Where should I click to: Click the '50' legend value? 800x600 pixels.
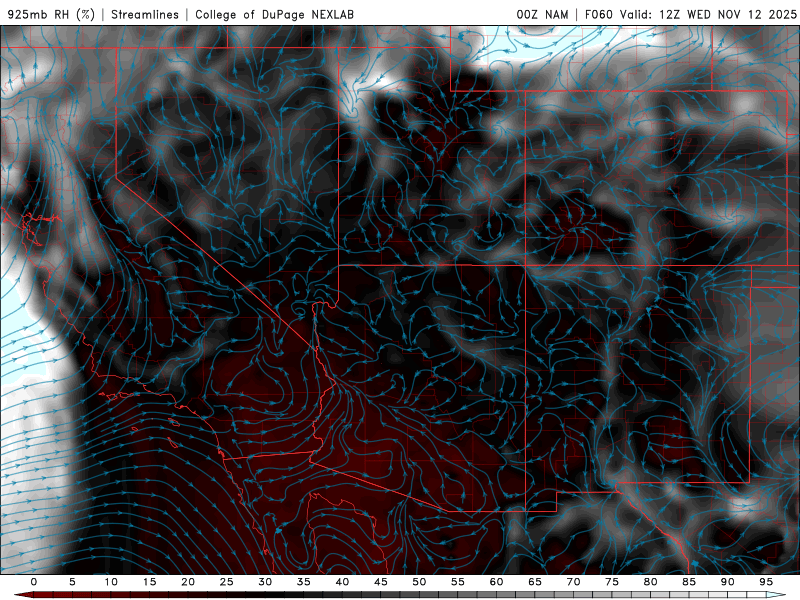419,582
